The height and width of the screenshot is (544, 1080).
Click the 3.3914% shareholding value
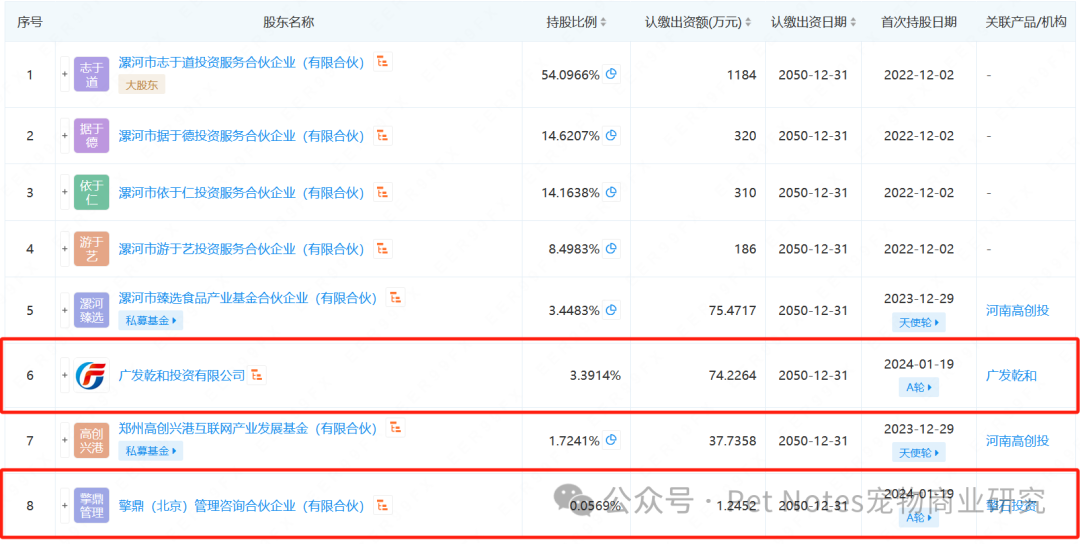click(594, 375)
